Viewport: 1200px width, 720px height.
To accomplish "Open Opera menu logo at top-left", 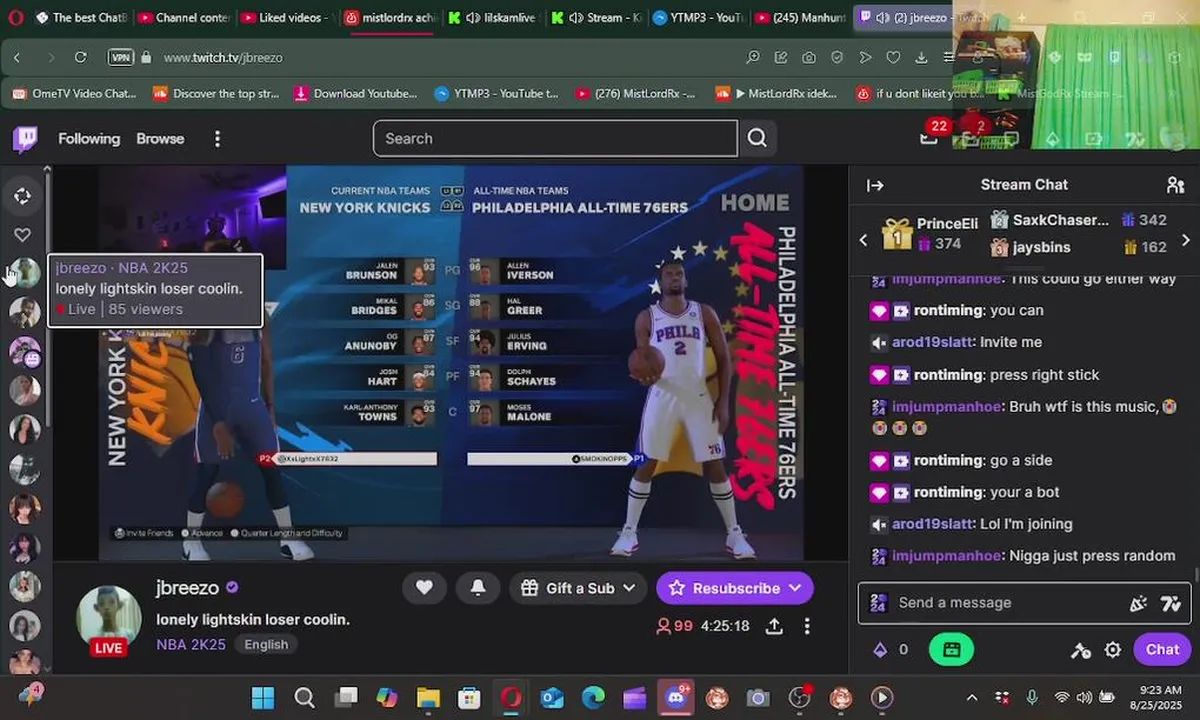I will [x=14, y=18].
